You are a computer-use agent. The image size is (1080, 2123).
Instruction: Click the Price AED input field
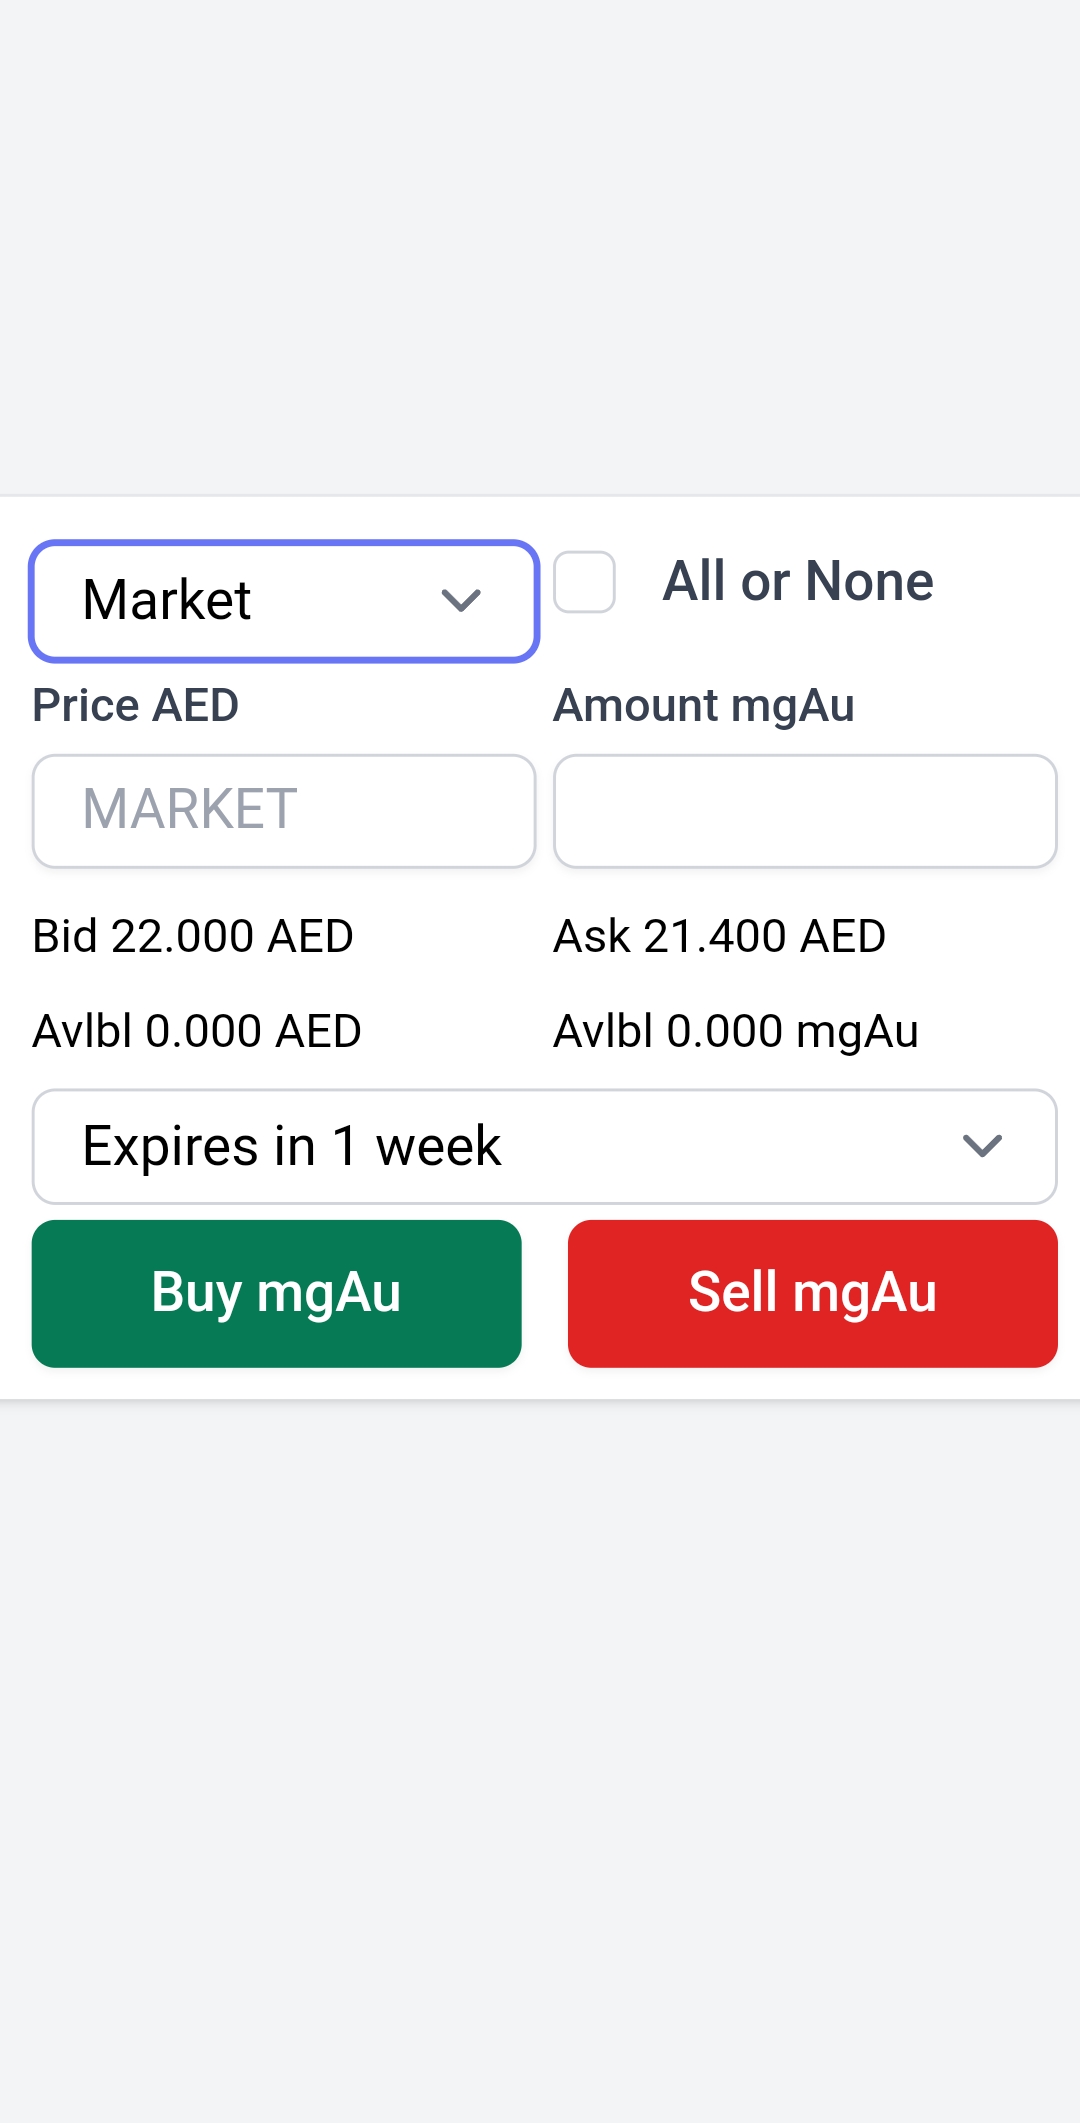coord(284,811)
